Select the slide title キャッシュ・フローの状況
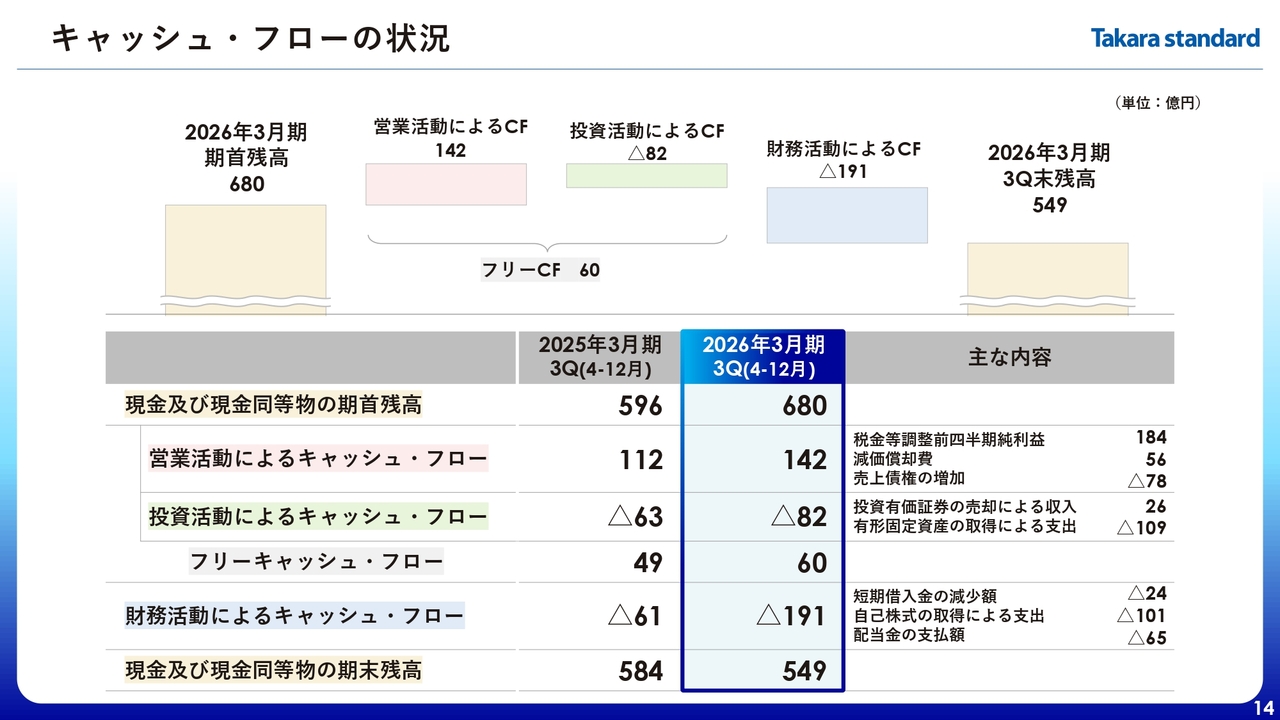Viewport: 1280px width, 720px height. coord(250,39)
